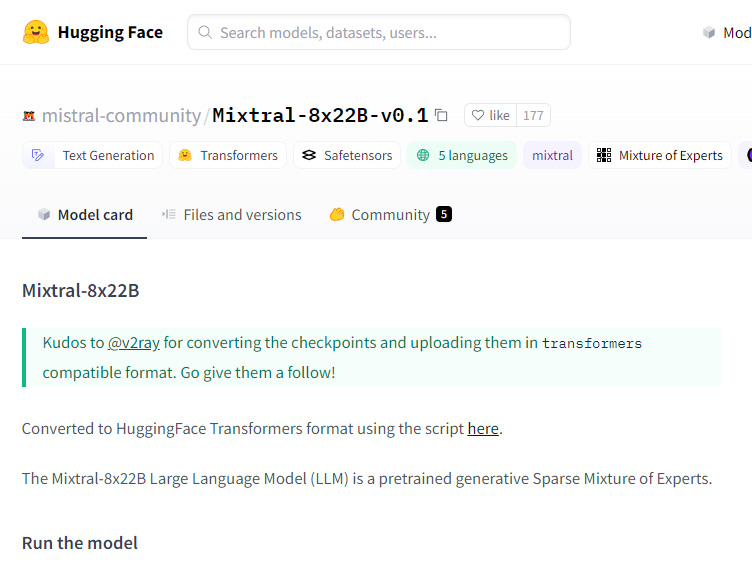View the 177 likes count
This screenshot has width=752, height=564.
(533, 116)
